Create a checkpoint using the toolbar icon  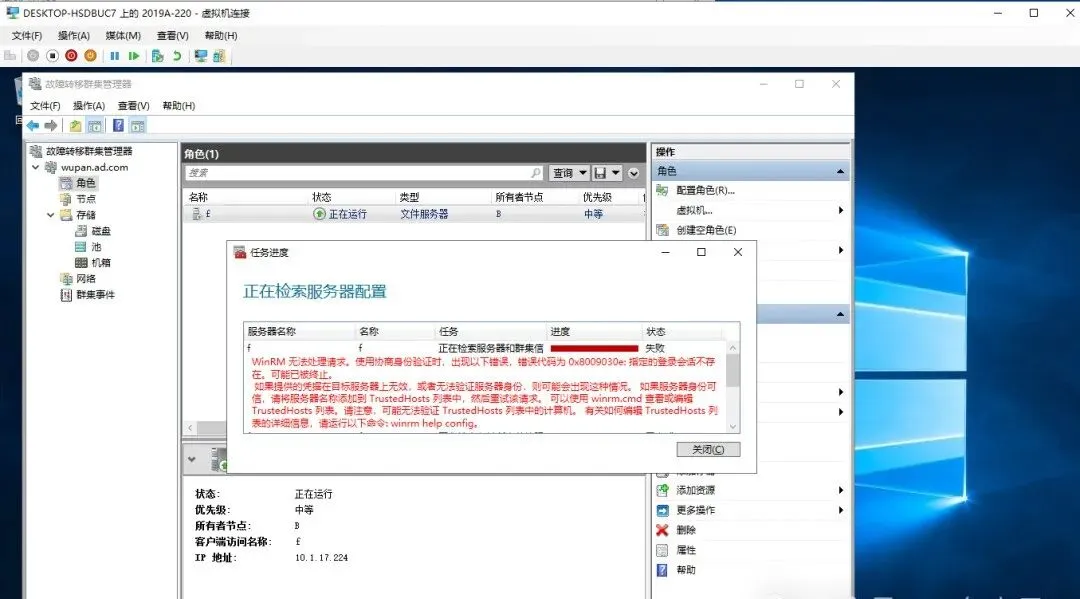(158, 56)
